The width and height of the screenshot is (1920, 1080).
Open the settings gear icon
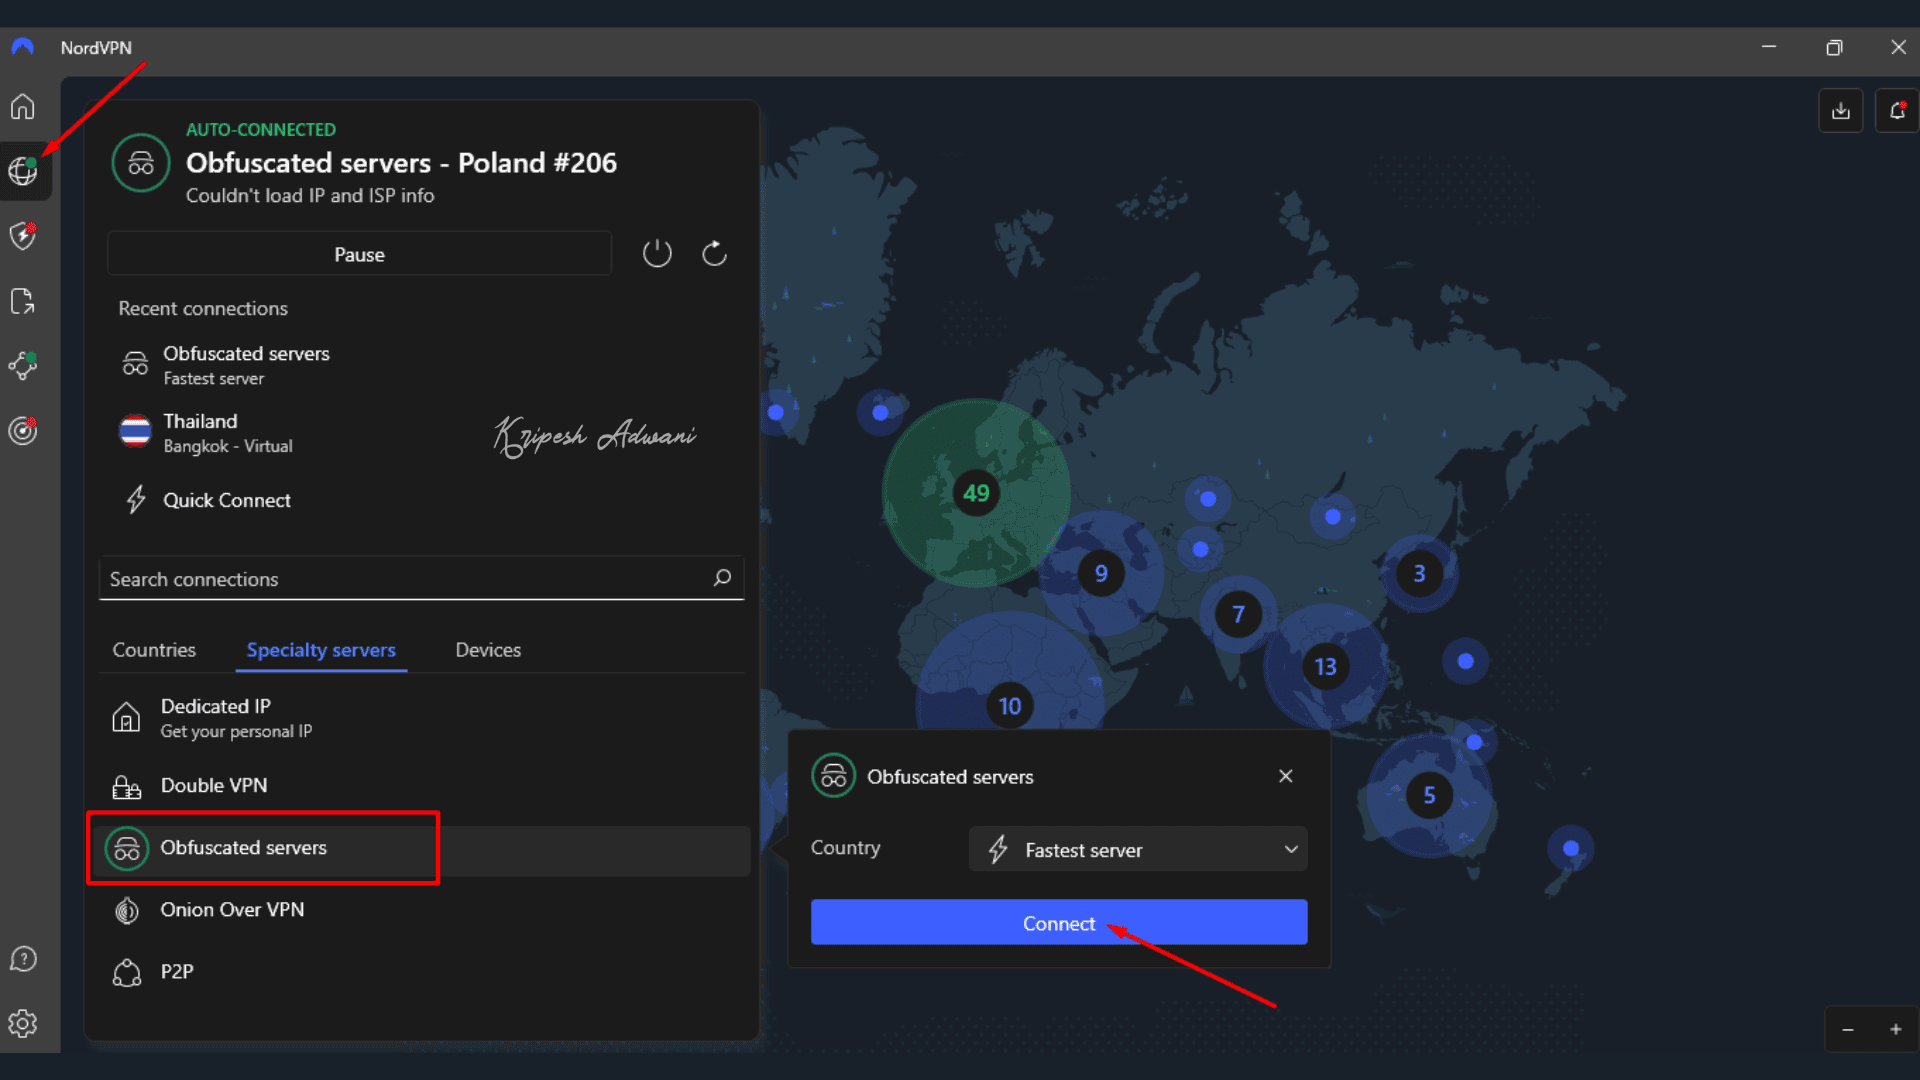click(x=23, y=1024)
